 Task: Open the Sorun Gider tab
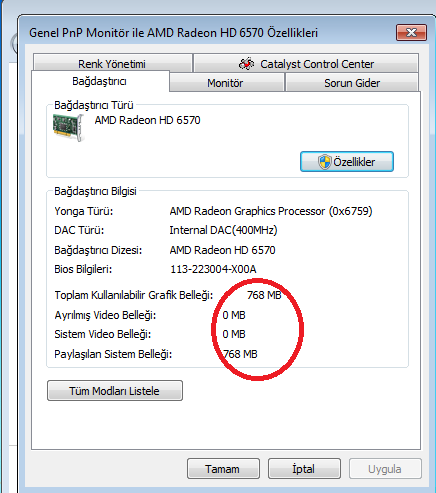(x=352, y=83)
